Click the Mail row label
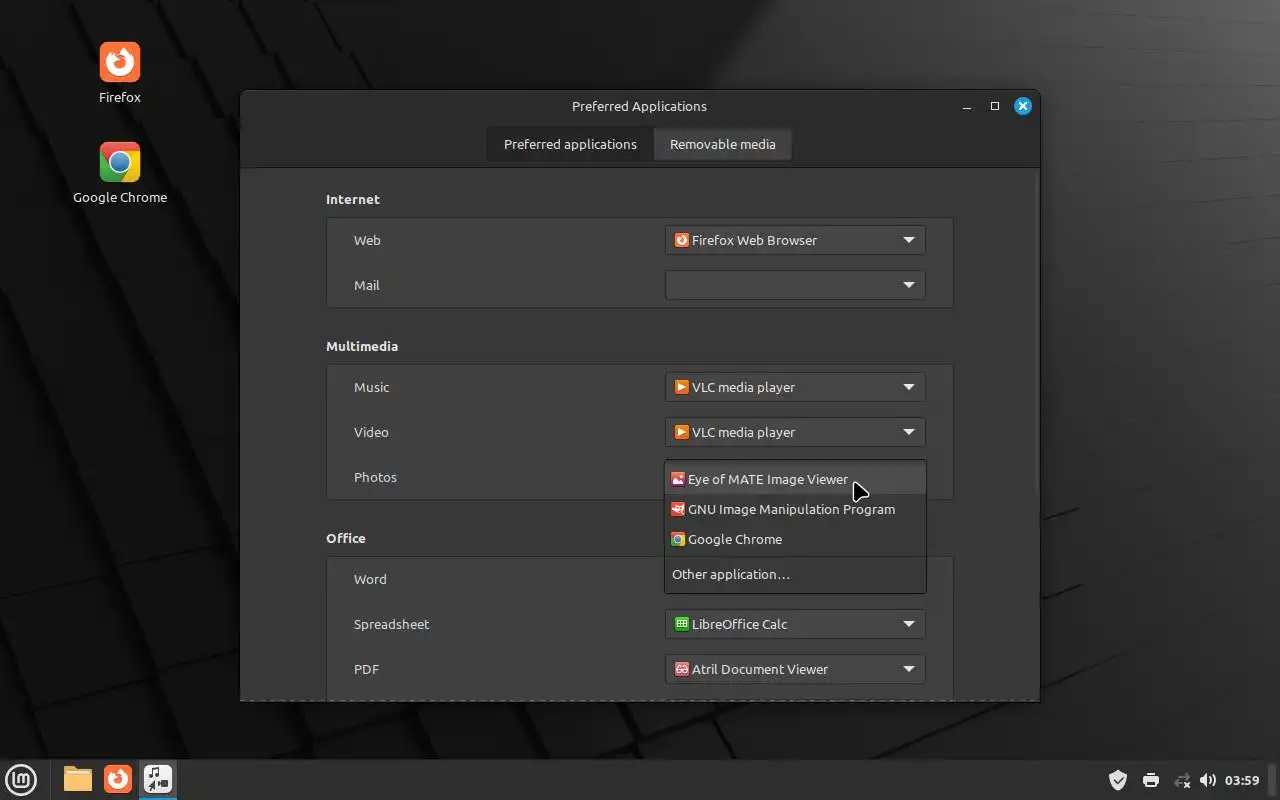 coord(367,285)
